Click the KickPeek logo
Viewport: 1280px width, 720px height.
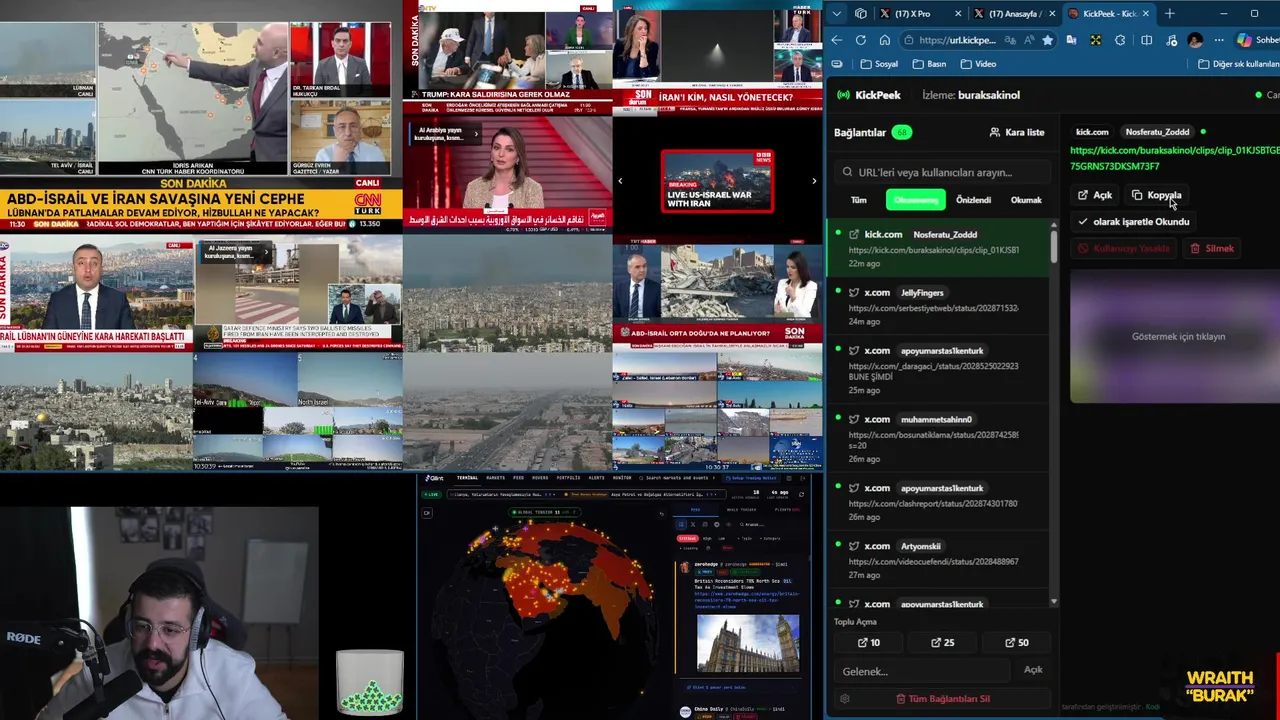tap(869, 95)
